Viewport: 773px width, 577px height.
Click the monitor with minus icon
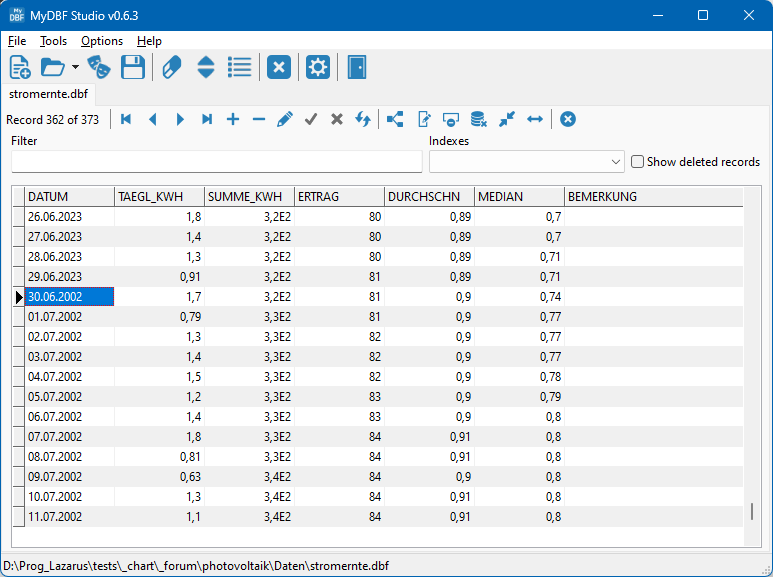point(451,119)
